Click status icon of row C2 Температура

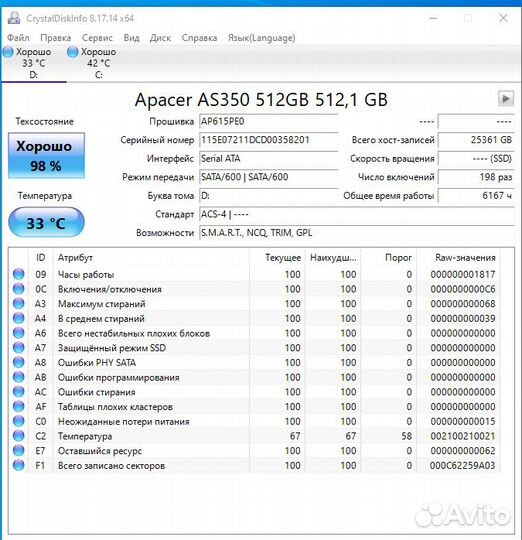click(x=19, y=436)
